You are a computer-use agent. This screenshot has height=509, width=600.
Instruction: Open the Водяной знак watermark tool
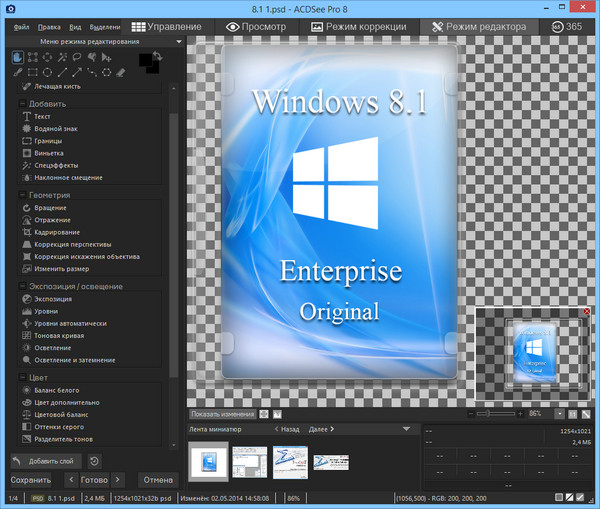point(55,129)
